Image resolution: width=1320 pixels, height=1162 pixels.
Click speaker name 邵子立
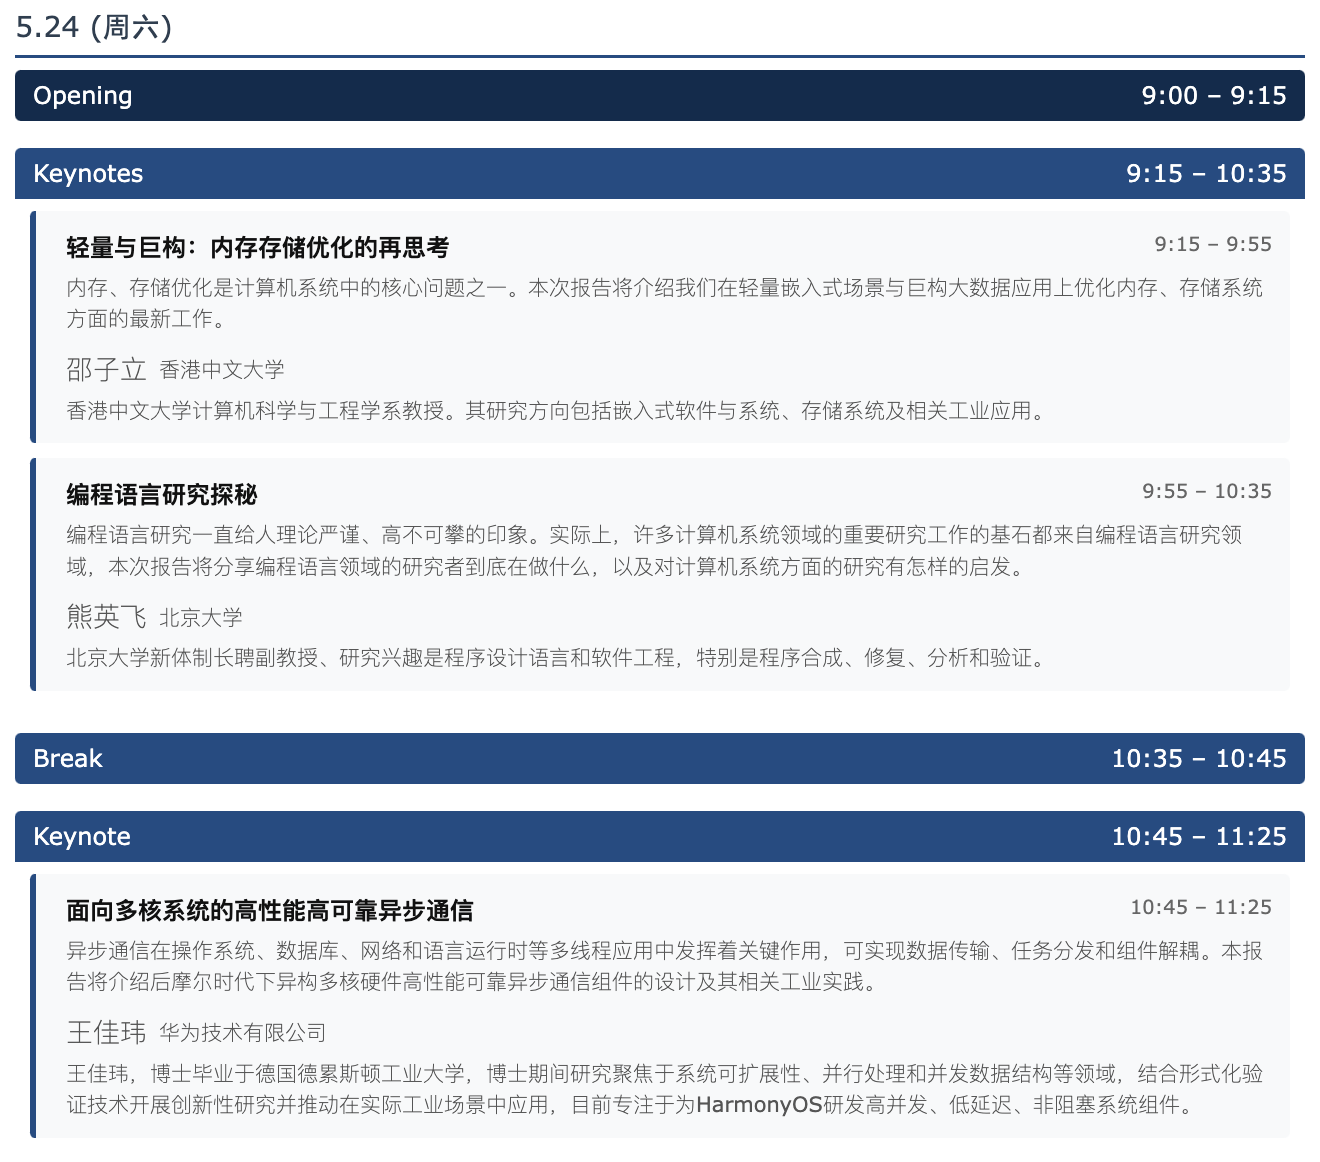[x=106, y=370]
